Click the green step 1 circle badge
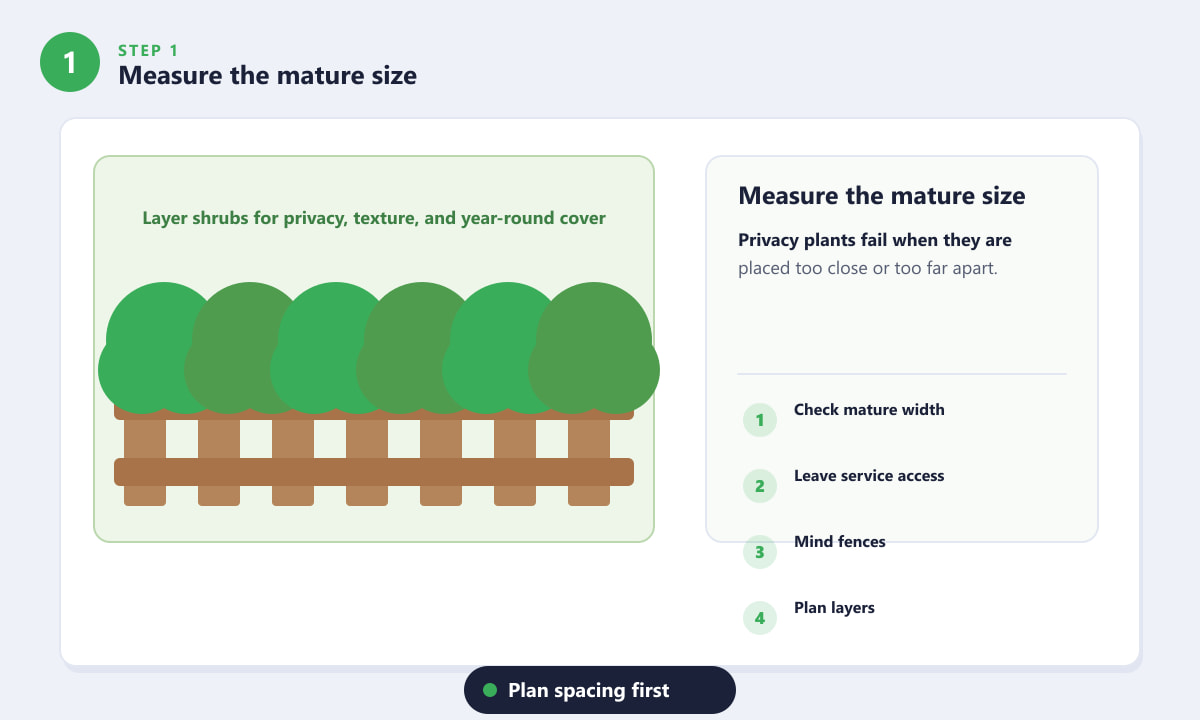Screen dimensions: 1200x720 tap(69, 62)
